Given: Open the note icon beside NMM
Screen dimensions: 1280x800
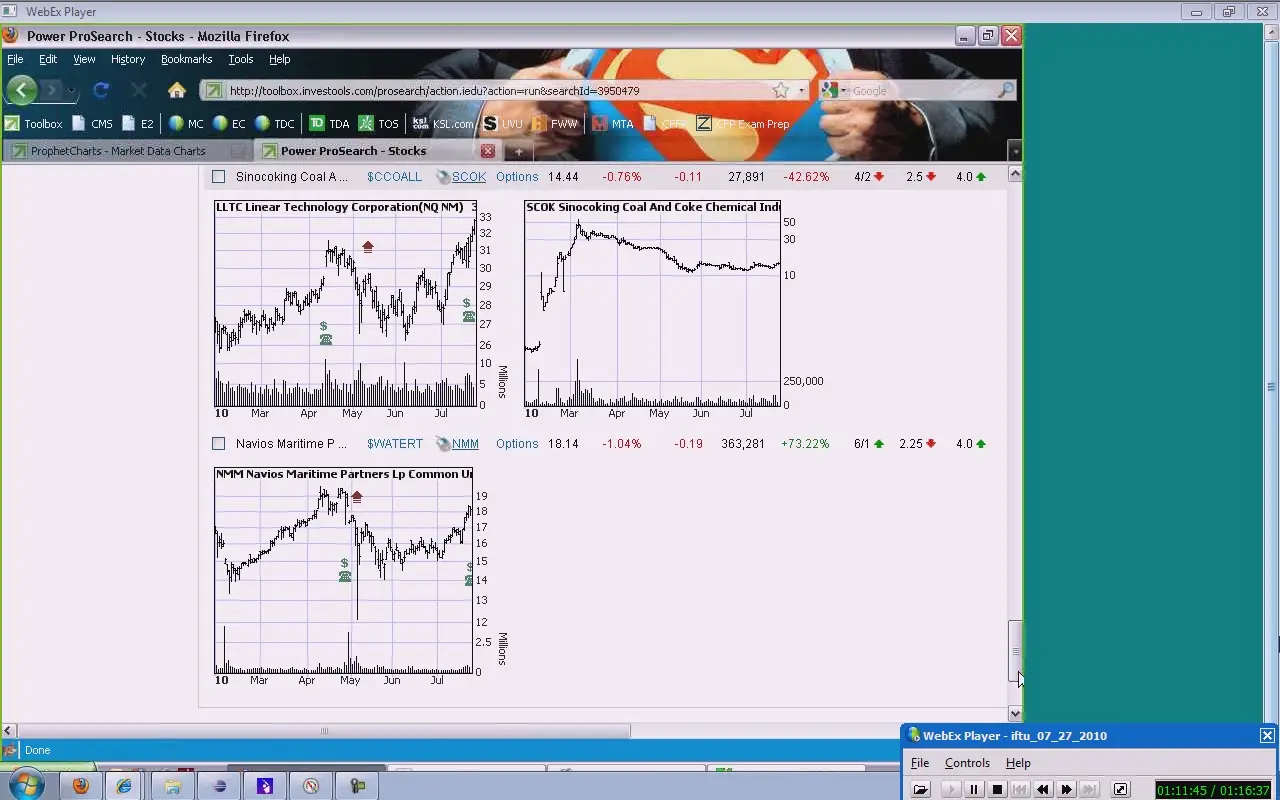Looking at the screenshot, I should [443, 444].
